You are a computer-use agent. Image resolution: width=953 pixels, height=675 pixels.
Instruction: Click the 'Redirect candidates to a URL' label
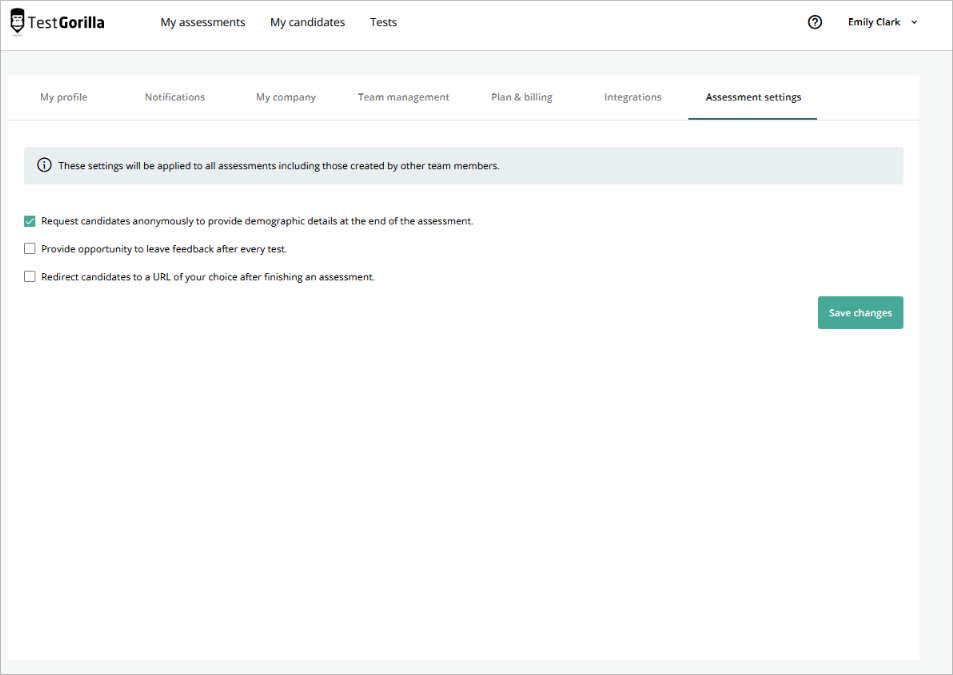[208, 277]
